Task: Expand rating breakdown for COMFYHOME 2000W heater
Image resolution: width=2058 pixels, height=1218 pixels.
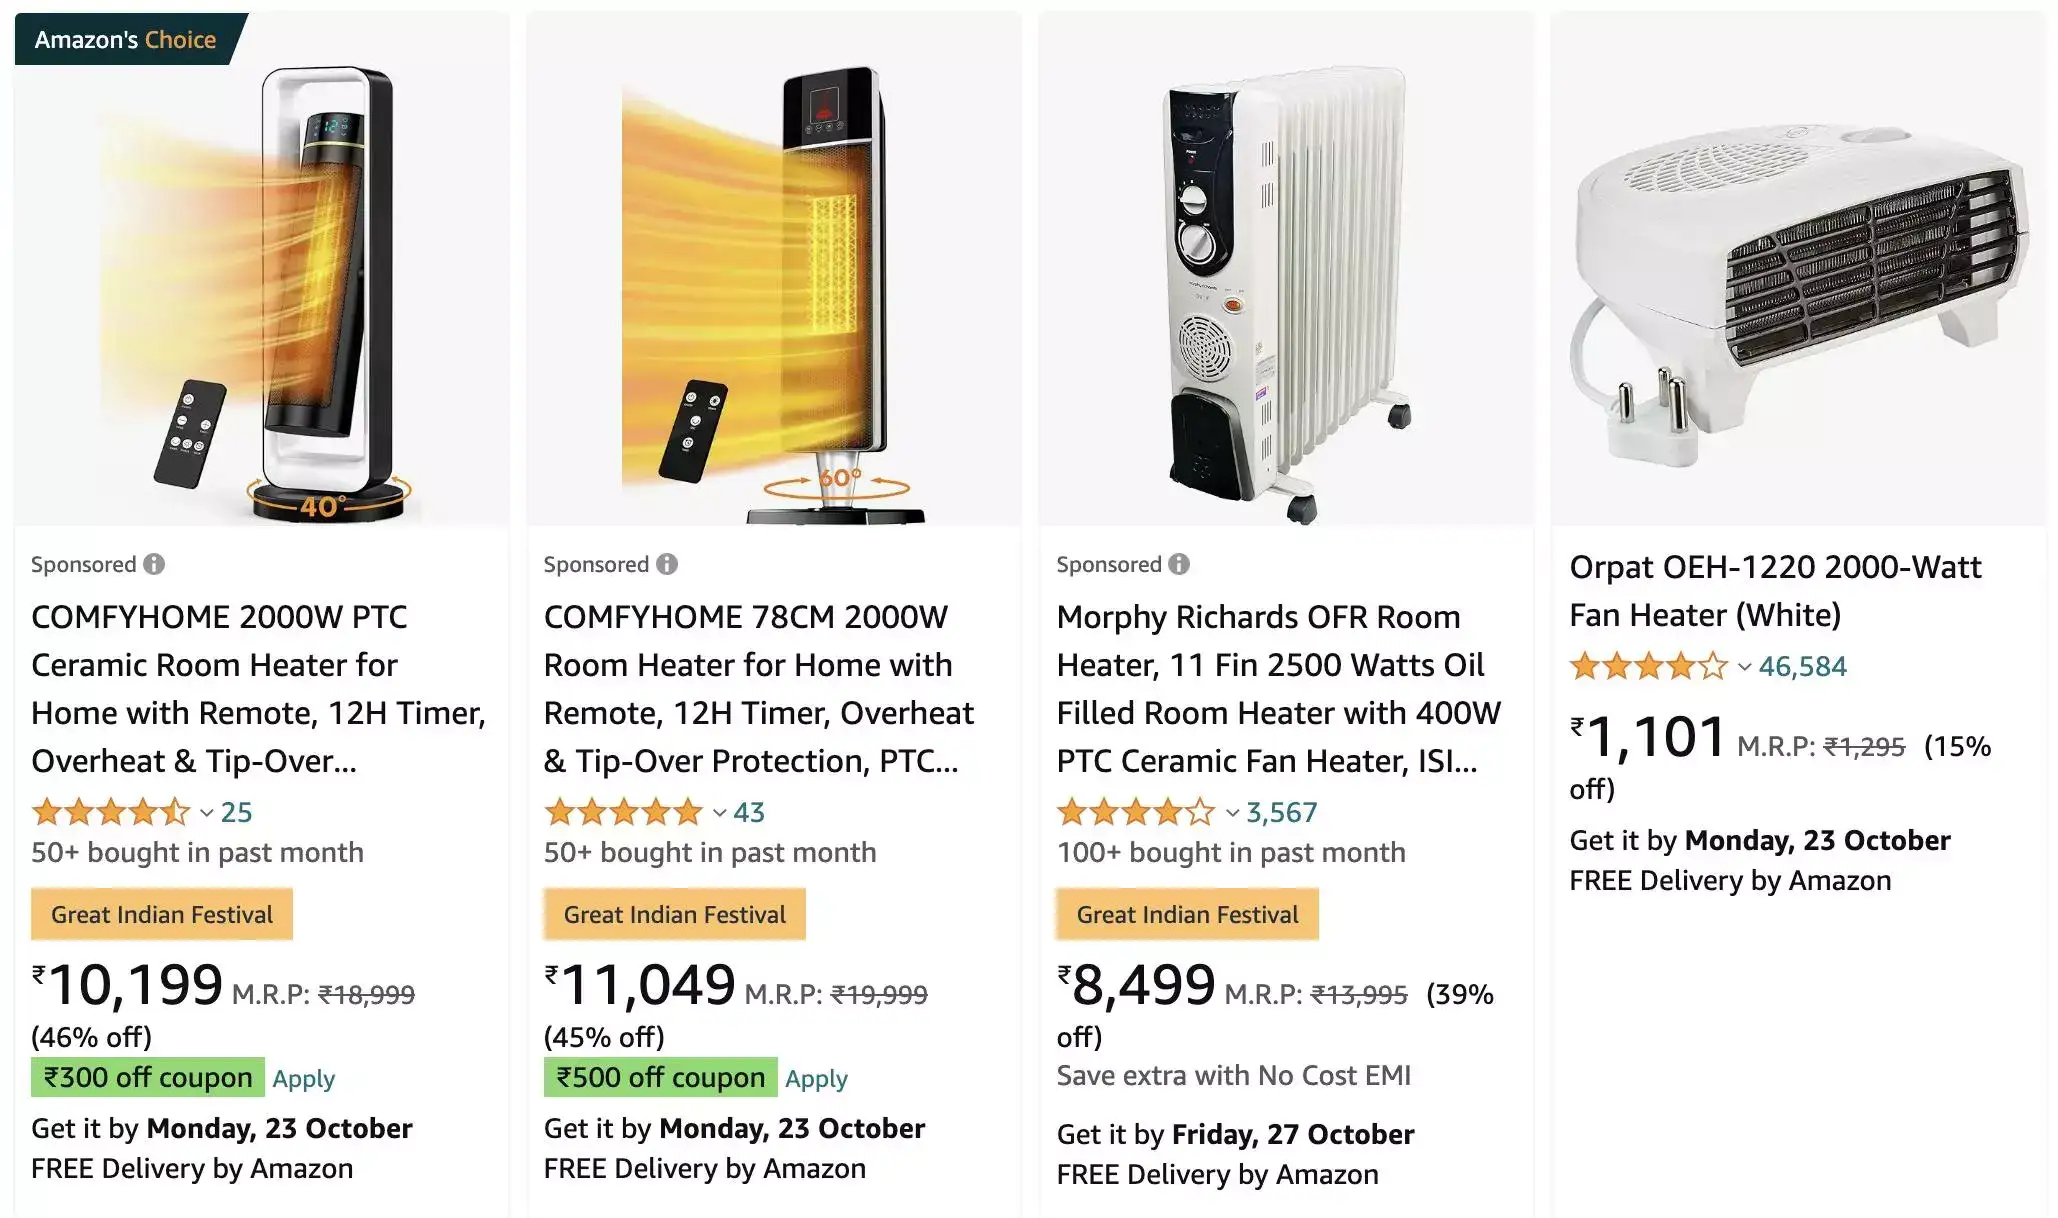Action: click(206, 813)
